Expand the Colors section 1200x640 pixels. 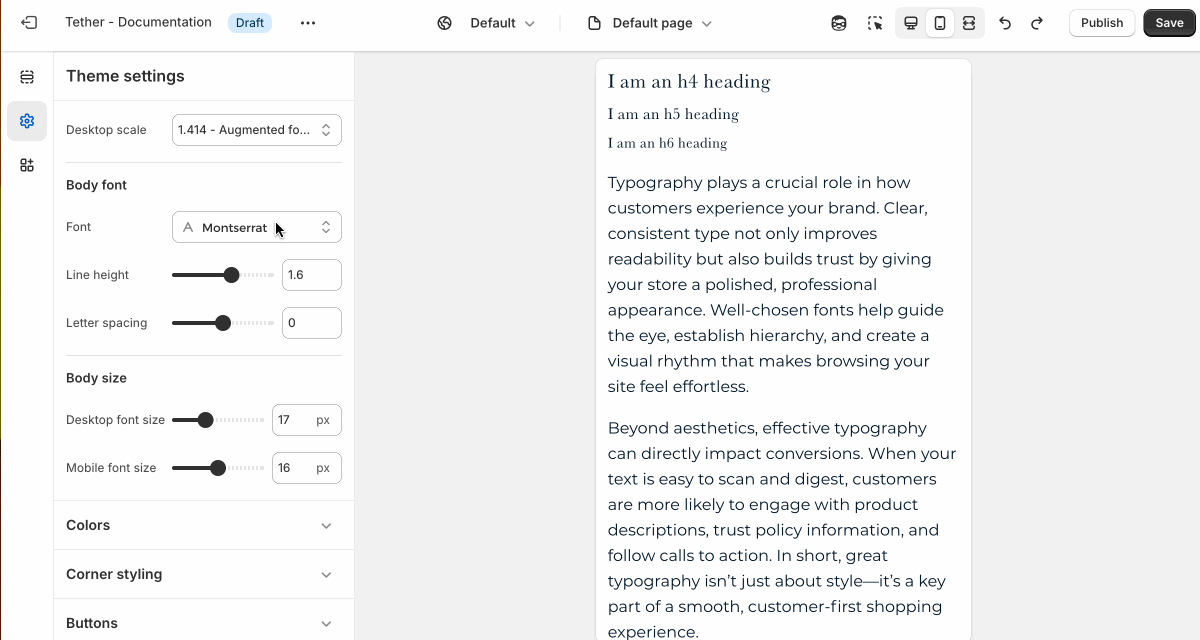[x=204, y=525]
